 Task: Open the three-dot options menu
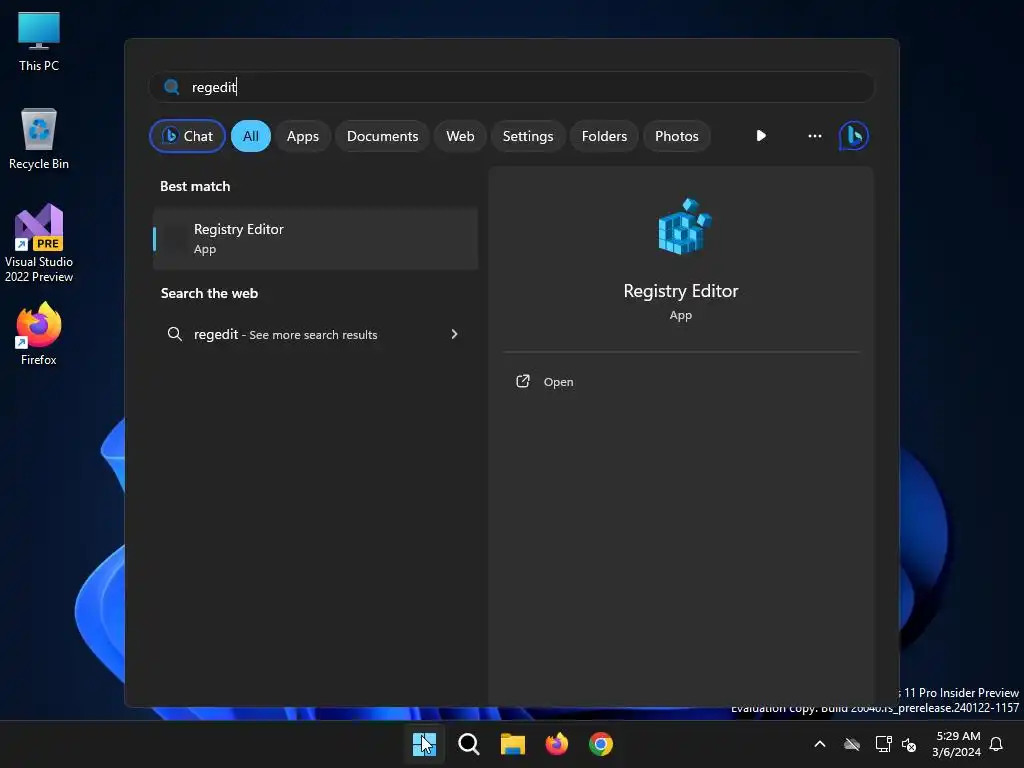tap(814, 136)
